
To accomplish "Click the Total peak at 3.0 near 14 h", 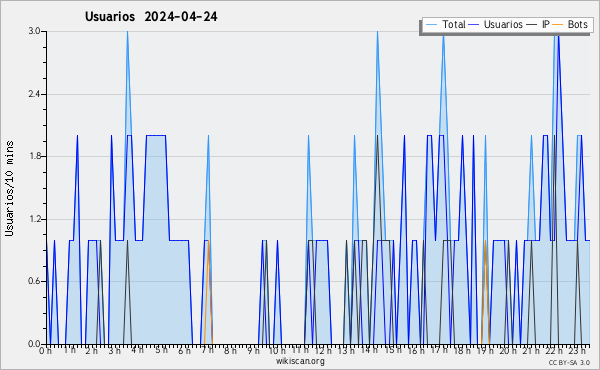I will pyautogui.click(x=377, y=32).
